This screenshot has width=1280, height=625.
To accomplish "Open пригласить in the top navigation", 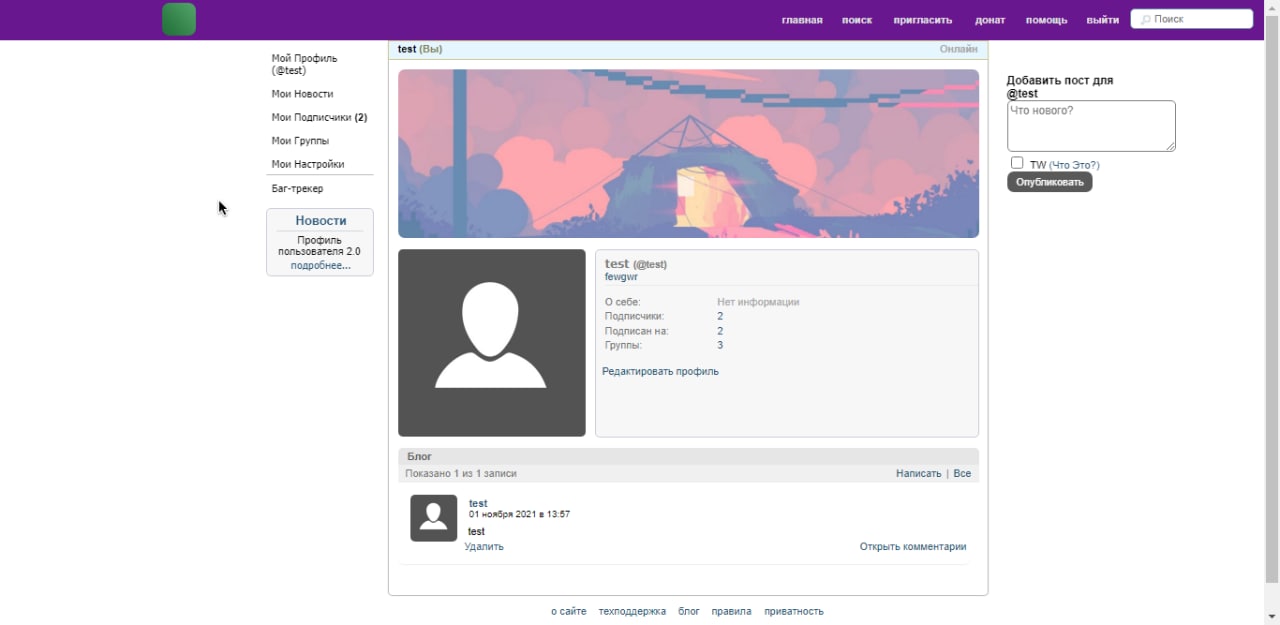I will tap(922, 20).
